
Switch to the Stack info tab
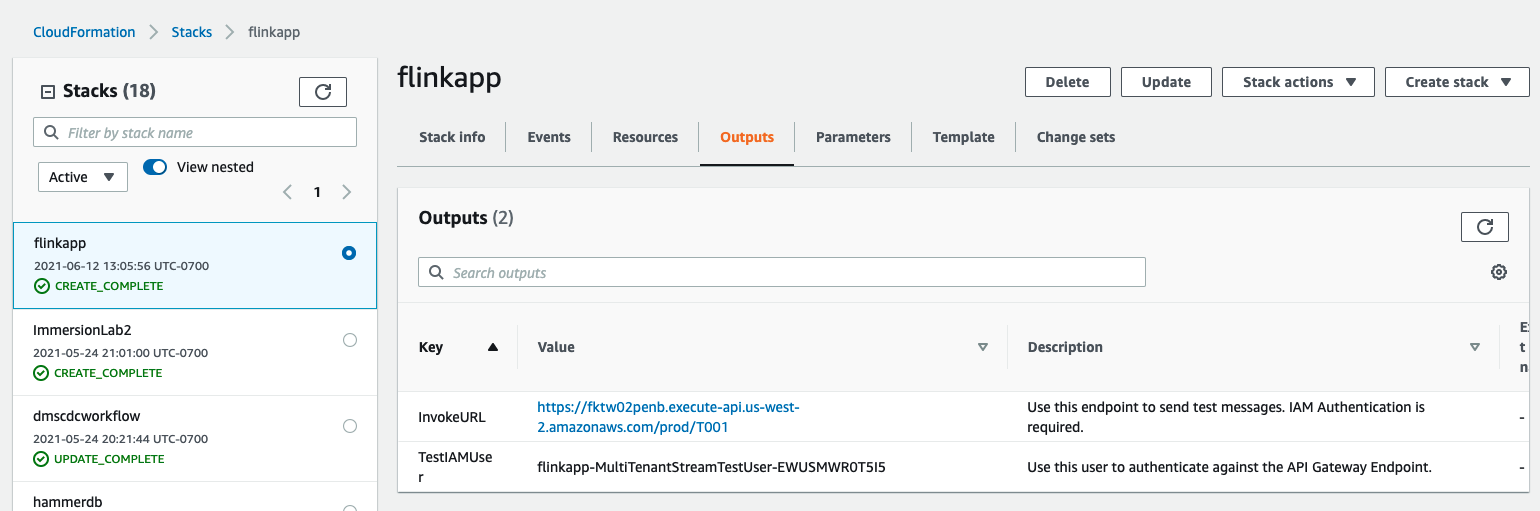click(x=452, y=137)
